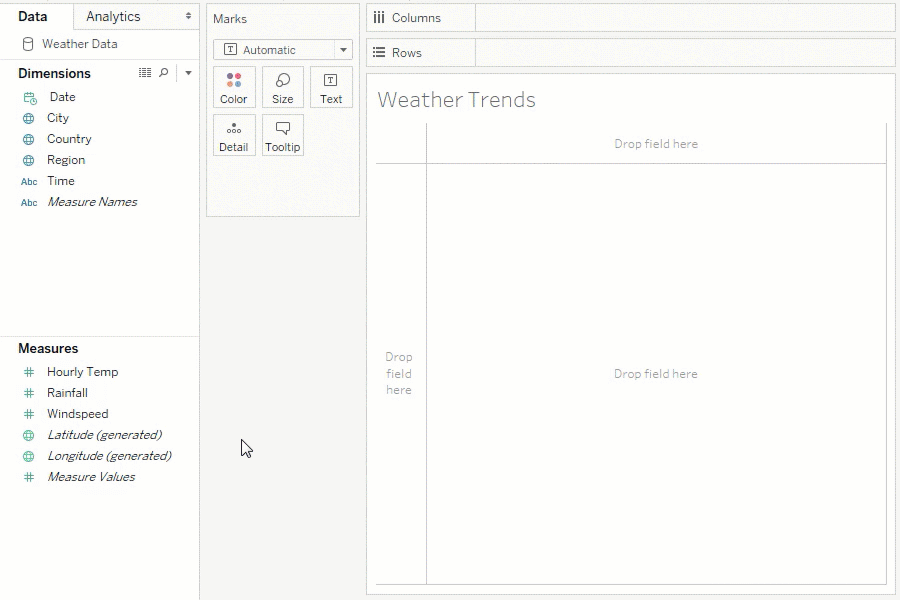Screen dimensions: 900x600
Task: Click the globe icon beside Country
Action: pos(30,139)
